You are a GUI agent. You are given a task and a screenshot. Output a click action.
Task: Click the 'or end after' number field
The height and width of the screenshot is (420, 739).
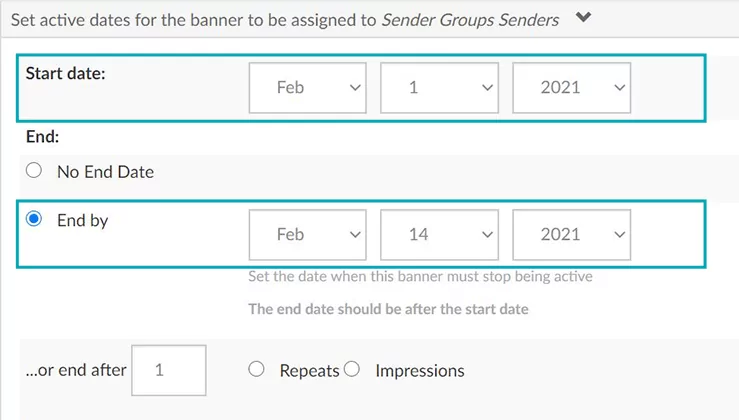(168, 370)
